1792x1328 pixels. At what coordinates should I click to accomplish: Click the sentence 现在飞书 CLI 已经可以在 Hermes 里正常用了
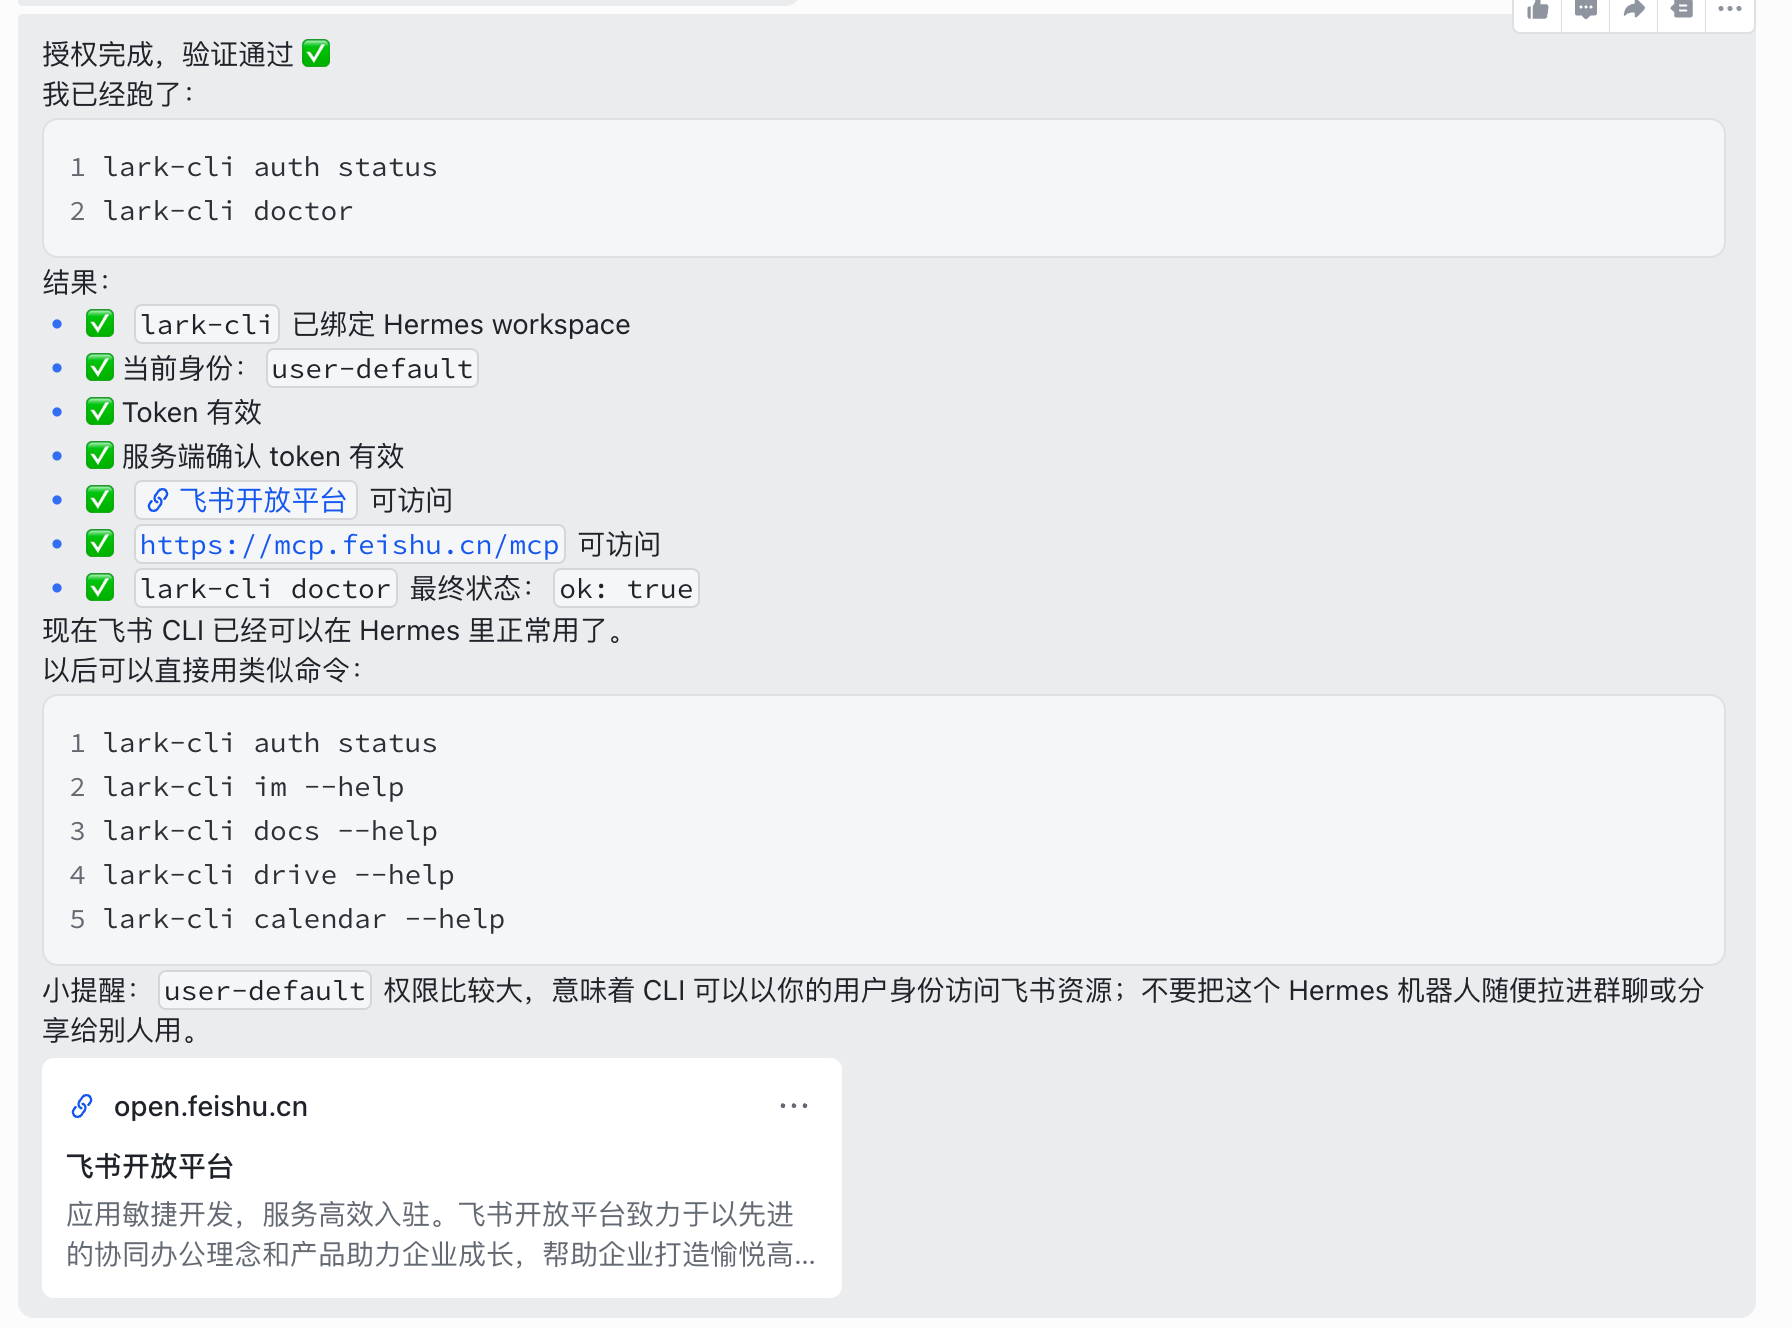coord(334,630)
